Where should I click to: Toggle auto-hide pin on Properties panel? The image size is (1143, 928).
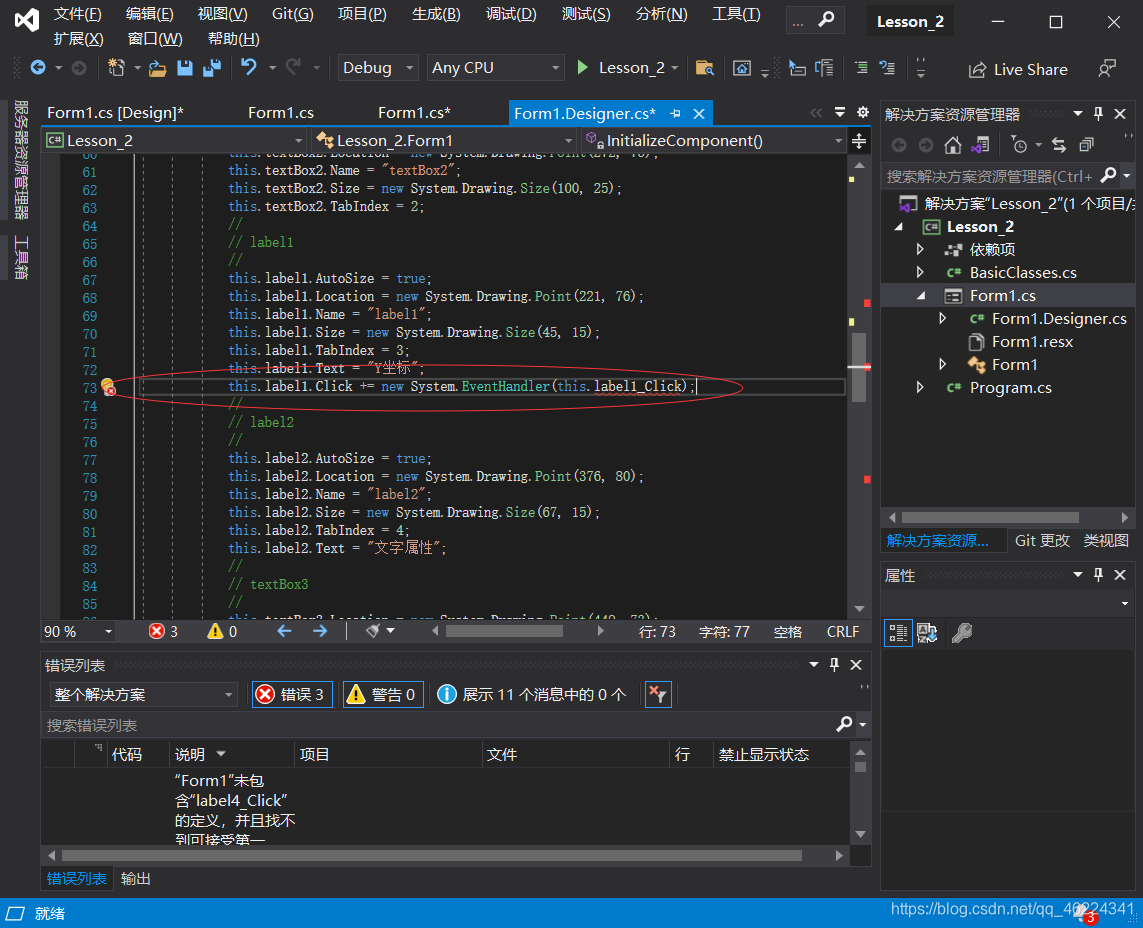(x=1099, y=575)
